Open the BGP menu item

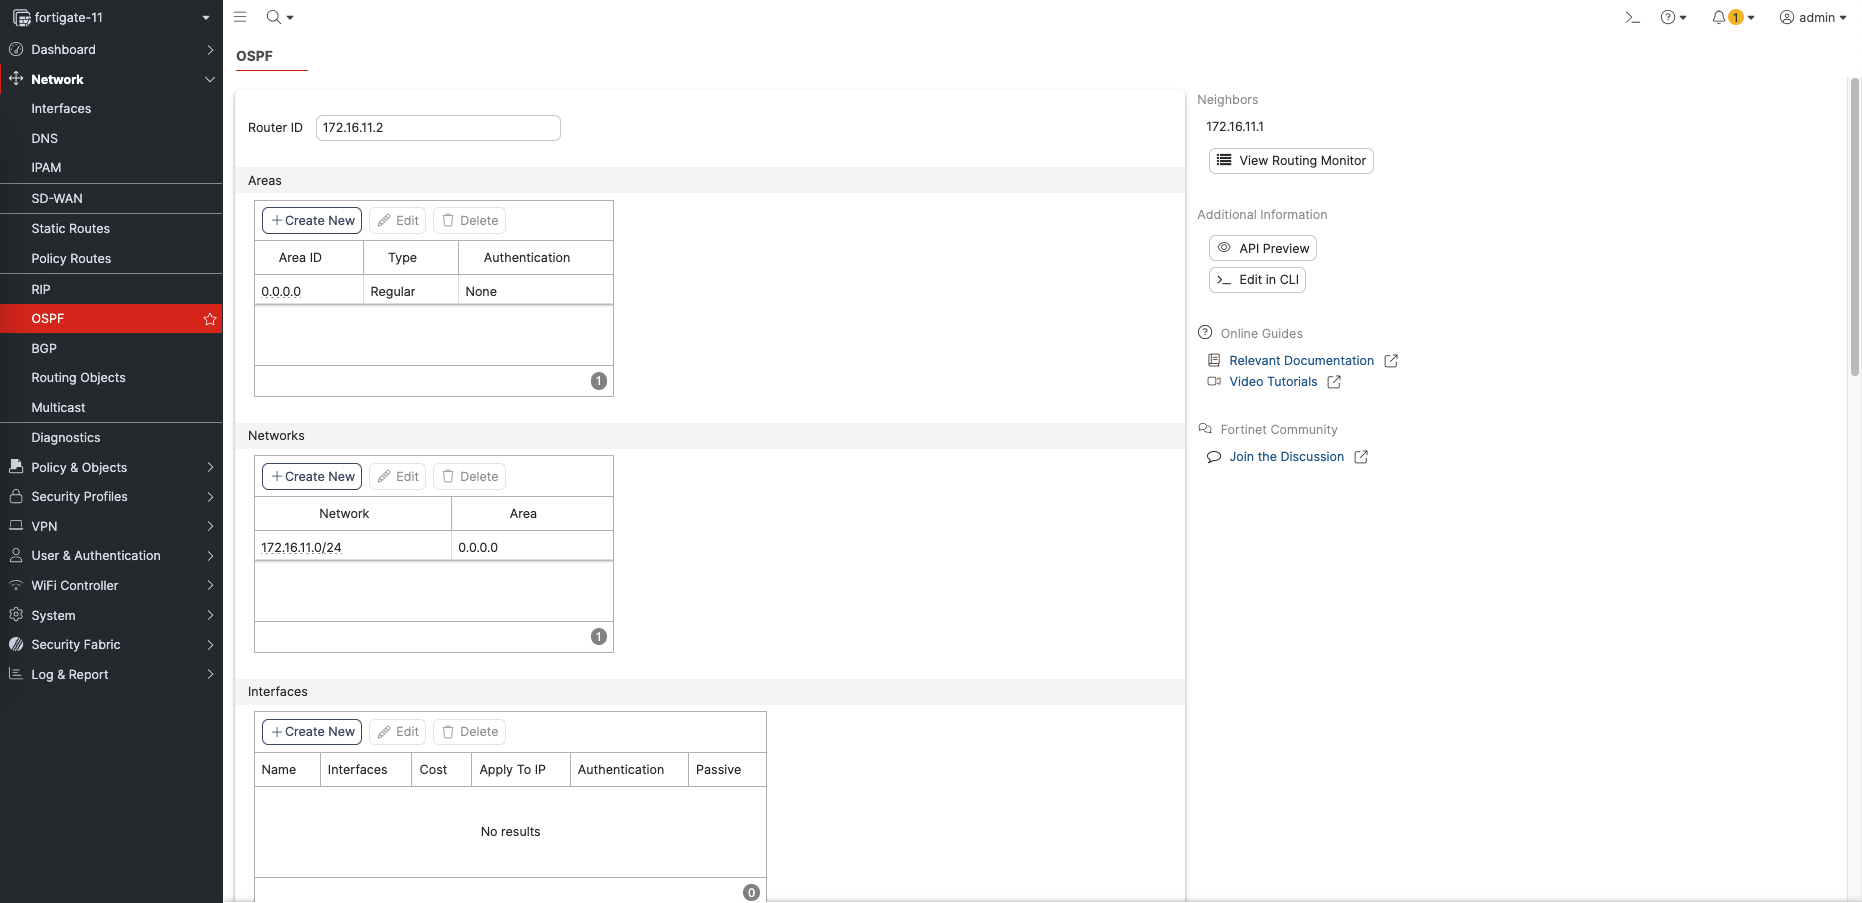pos(44,348)
